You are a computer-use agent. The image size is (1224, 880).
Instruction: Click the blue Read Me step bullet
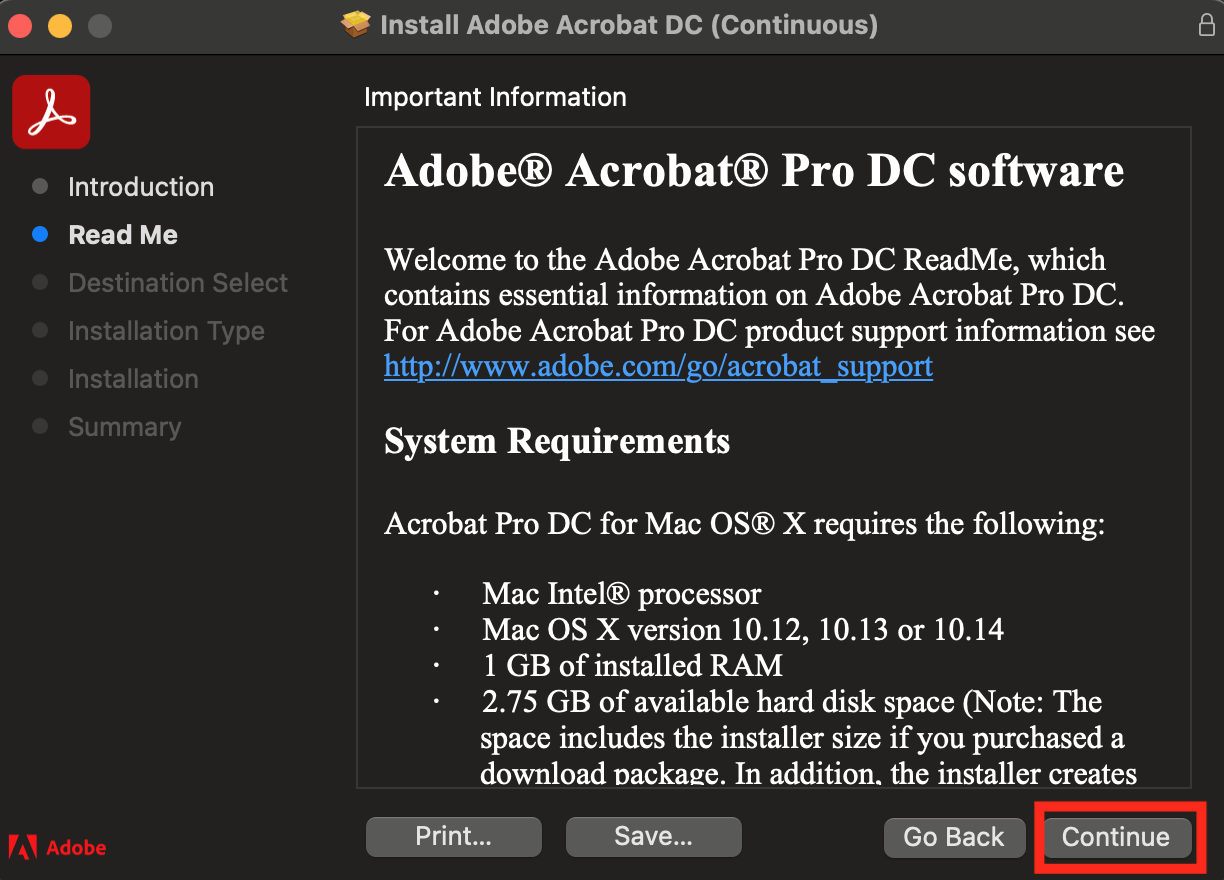point(40,235)
